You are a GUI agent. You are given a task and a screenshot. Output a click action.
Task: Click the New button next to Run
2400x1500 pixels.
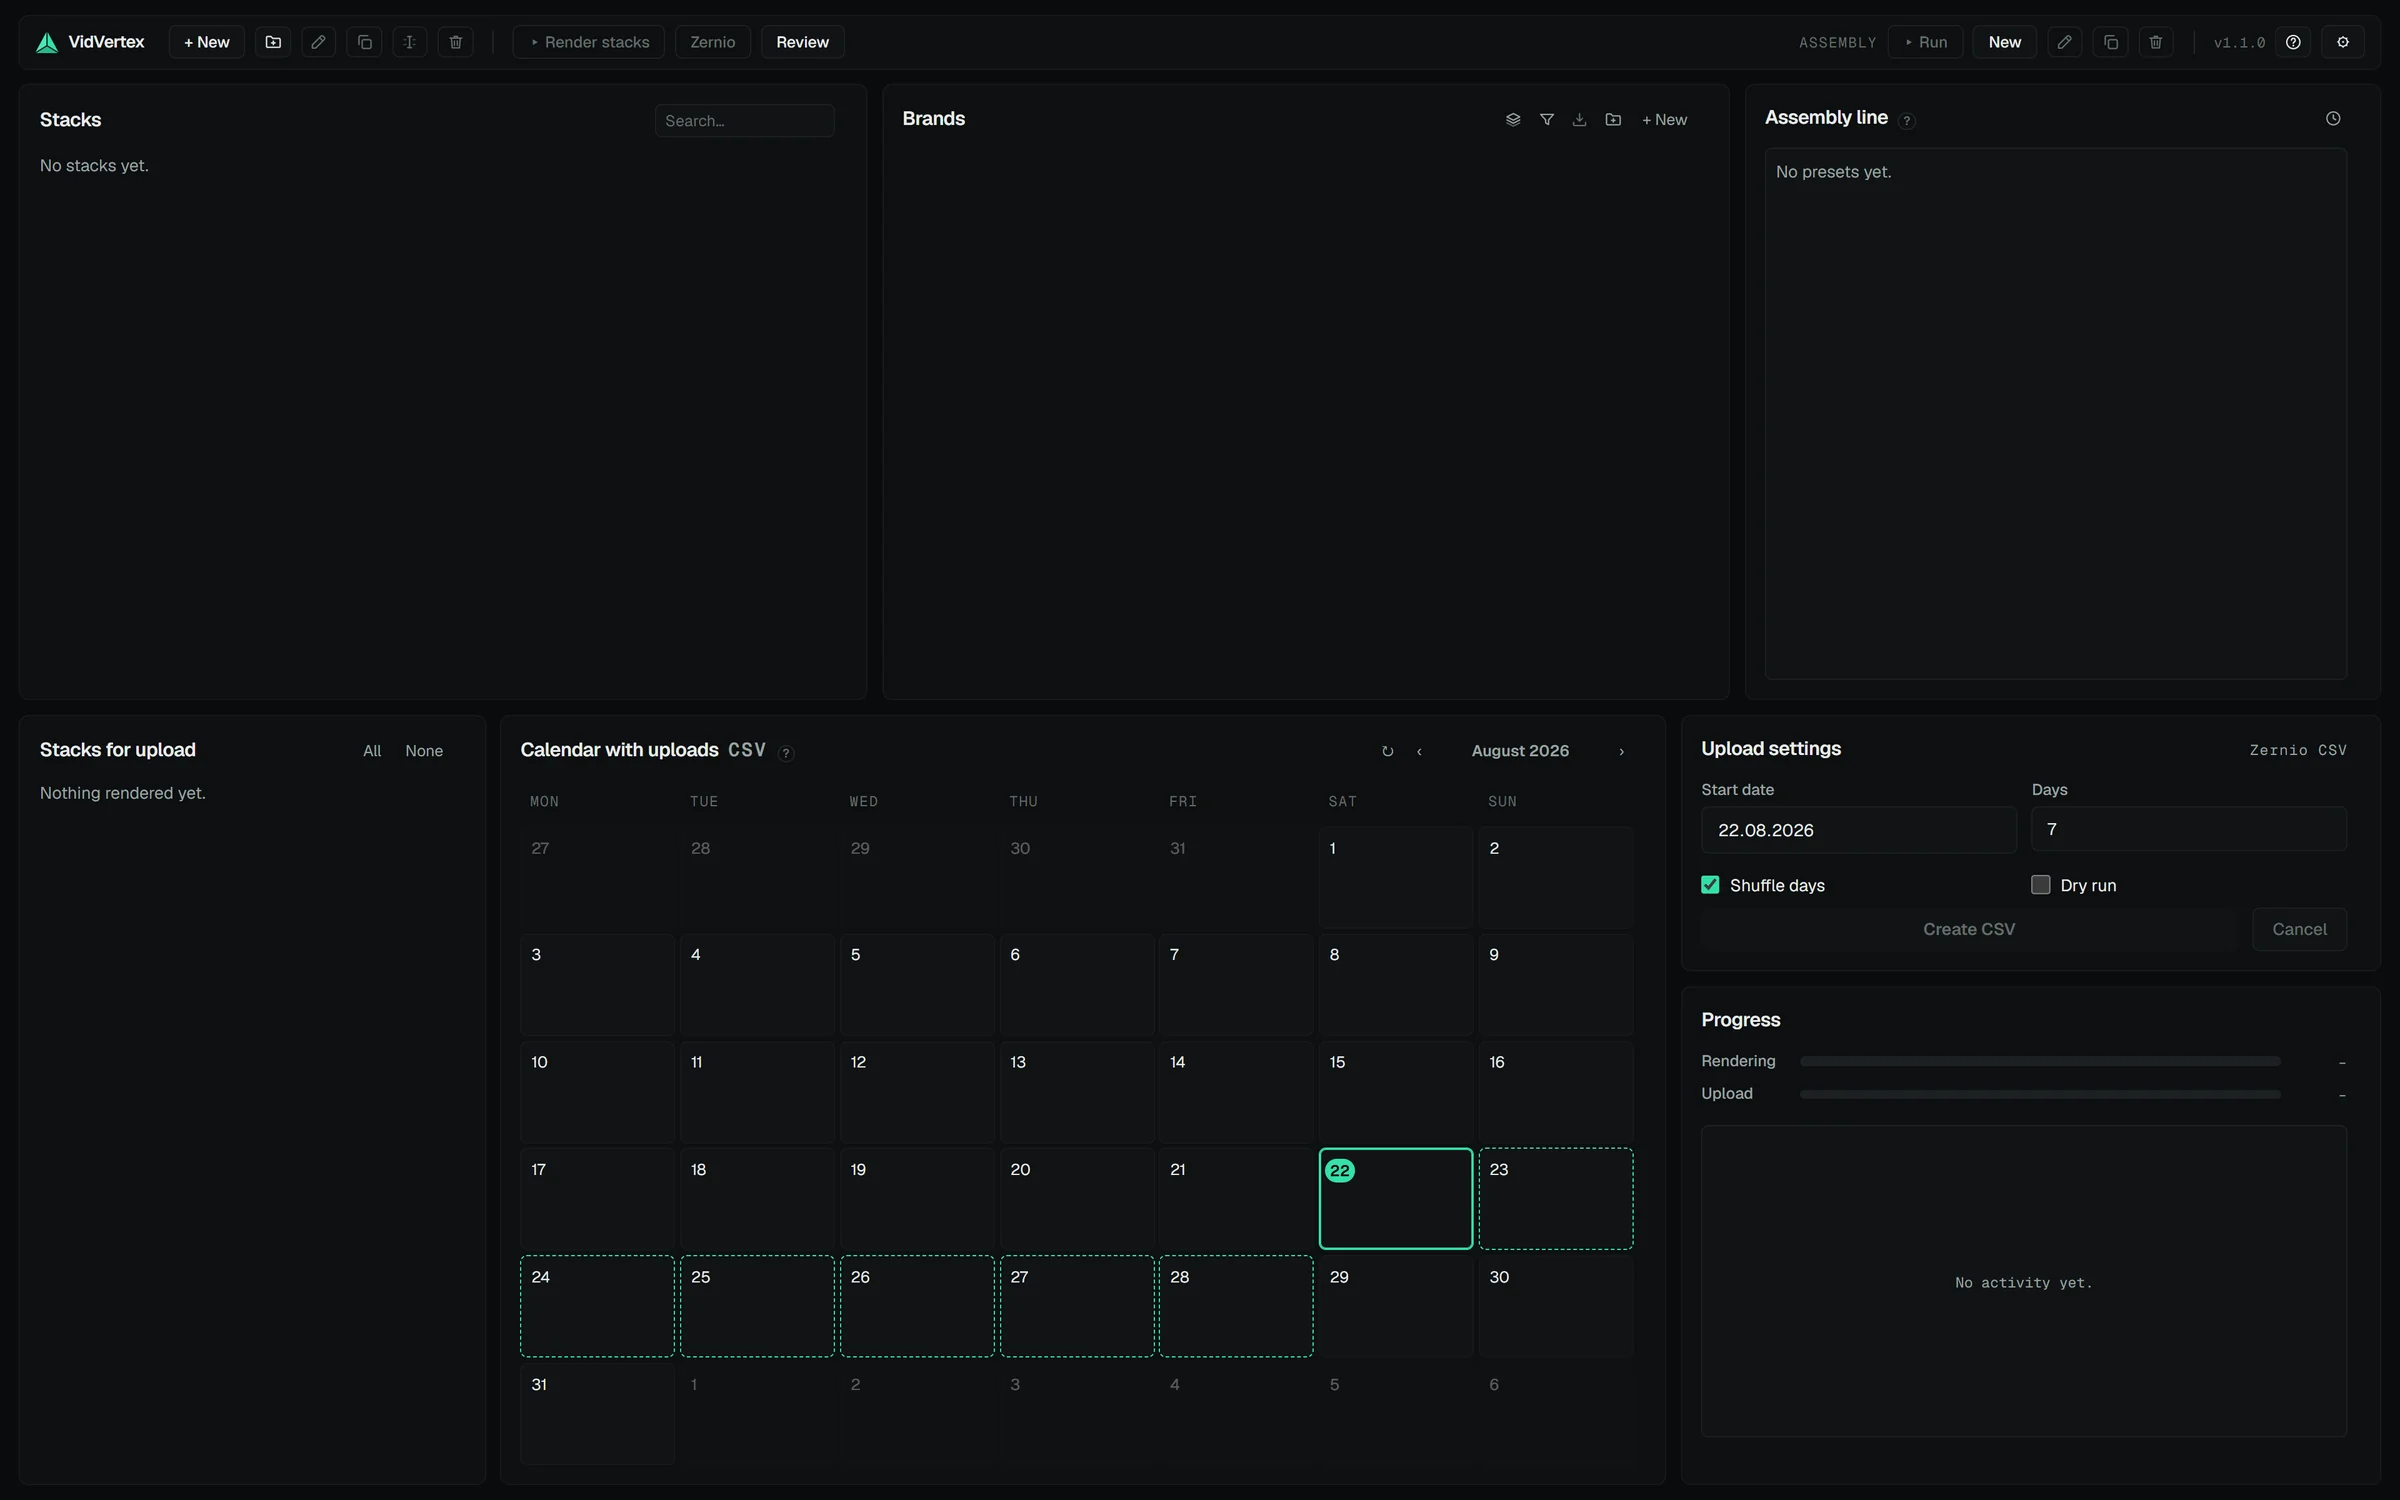pyautogui.click(x=2005, y=42)
